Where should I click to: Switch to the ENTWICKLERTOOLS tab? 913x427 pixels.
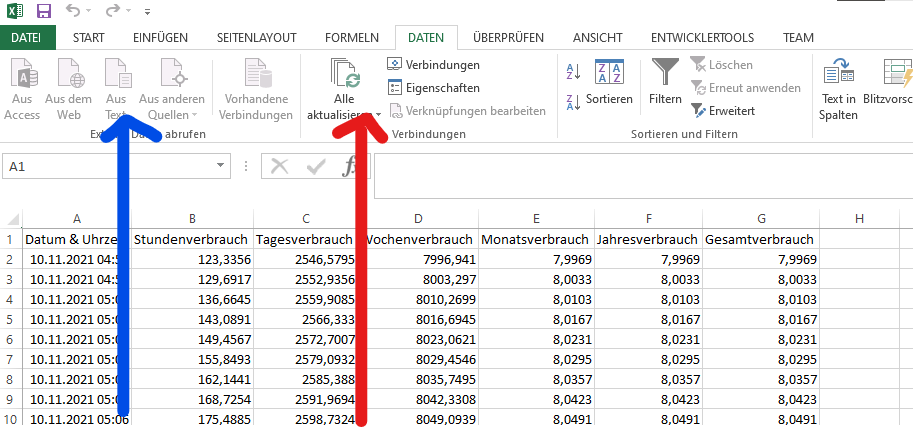pyautogui.click(x=702, y=38)
